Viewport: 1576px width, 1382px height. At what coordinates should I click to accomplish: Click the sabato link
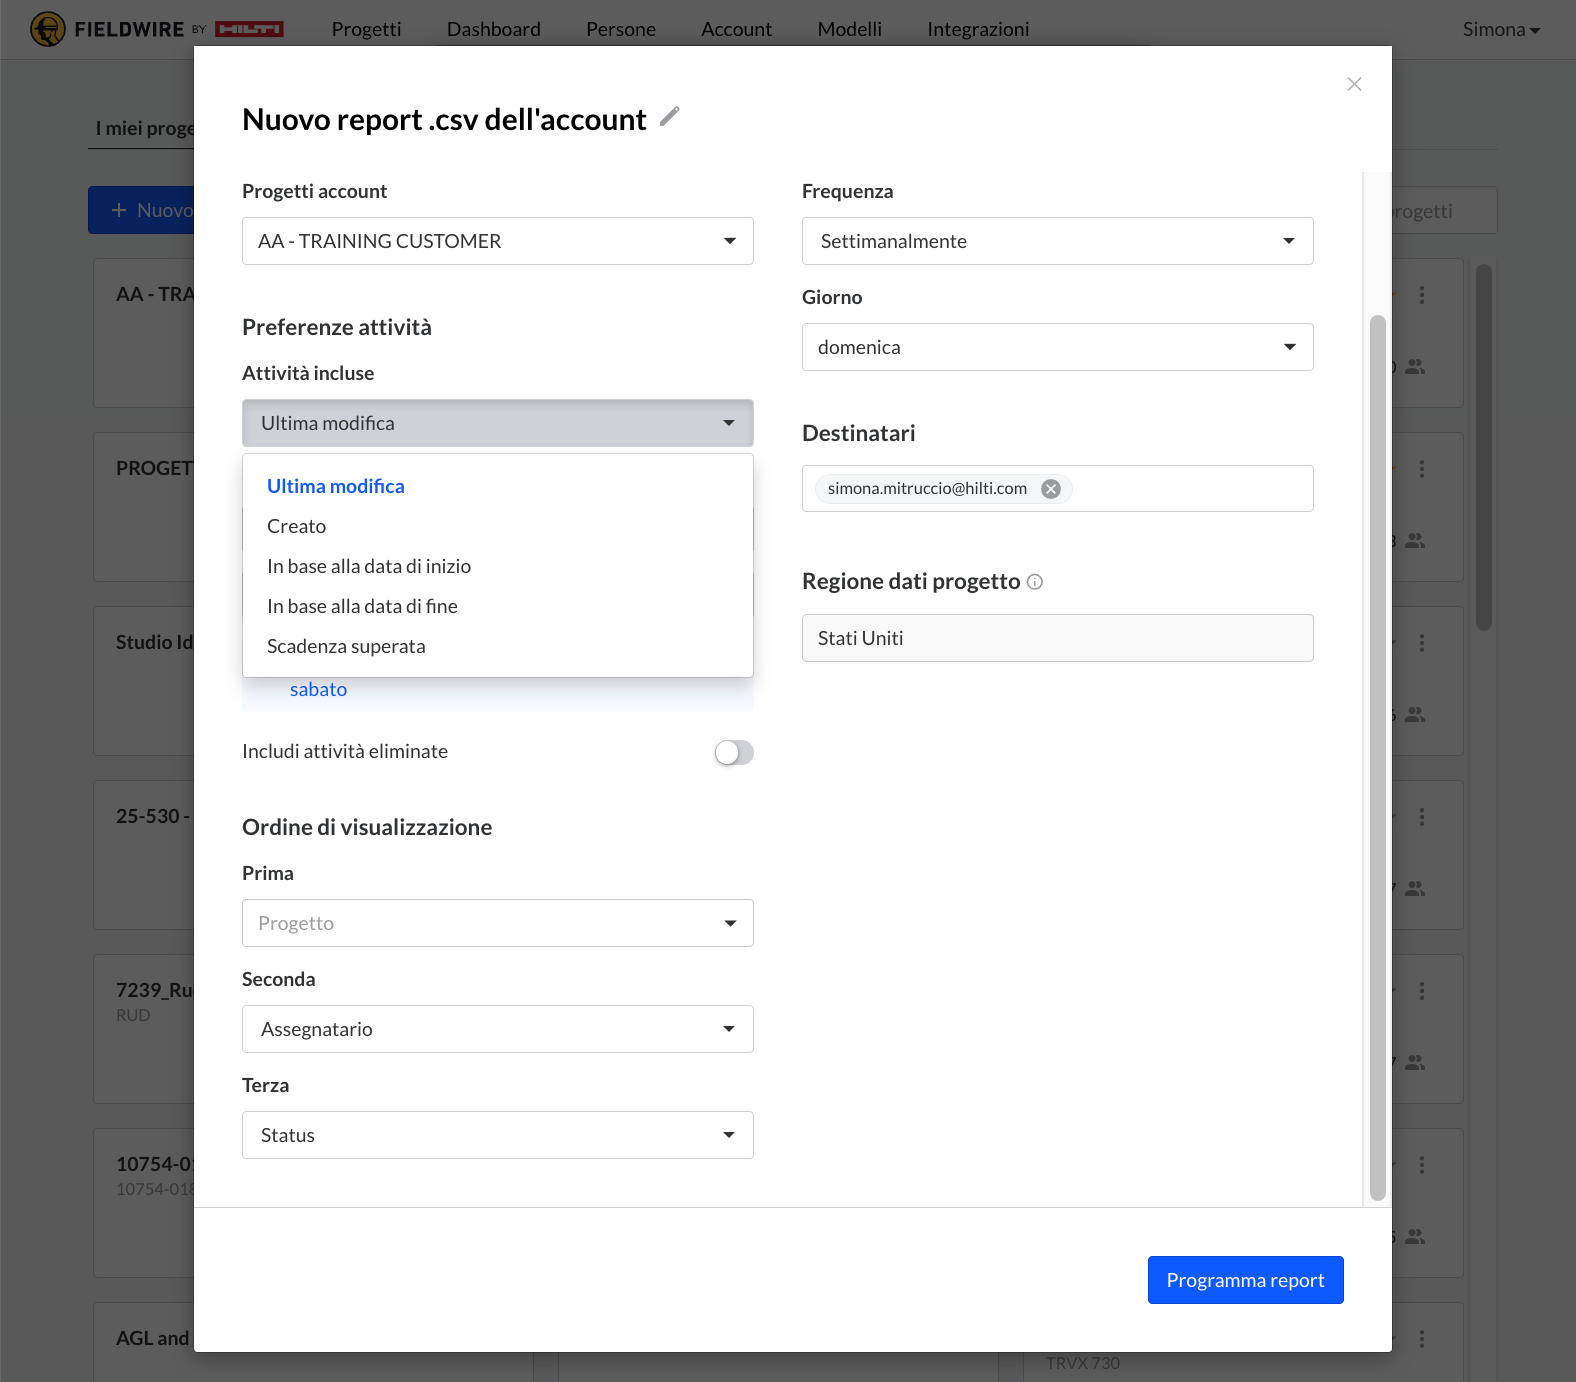(x=318, y=689)
